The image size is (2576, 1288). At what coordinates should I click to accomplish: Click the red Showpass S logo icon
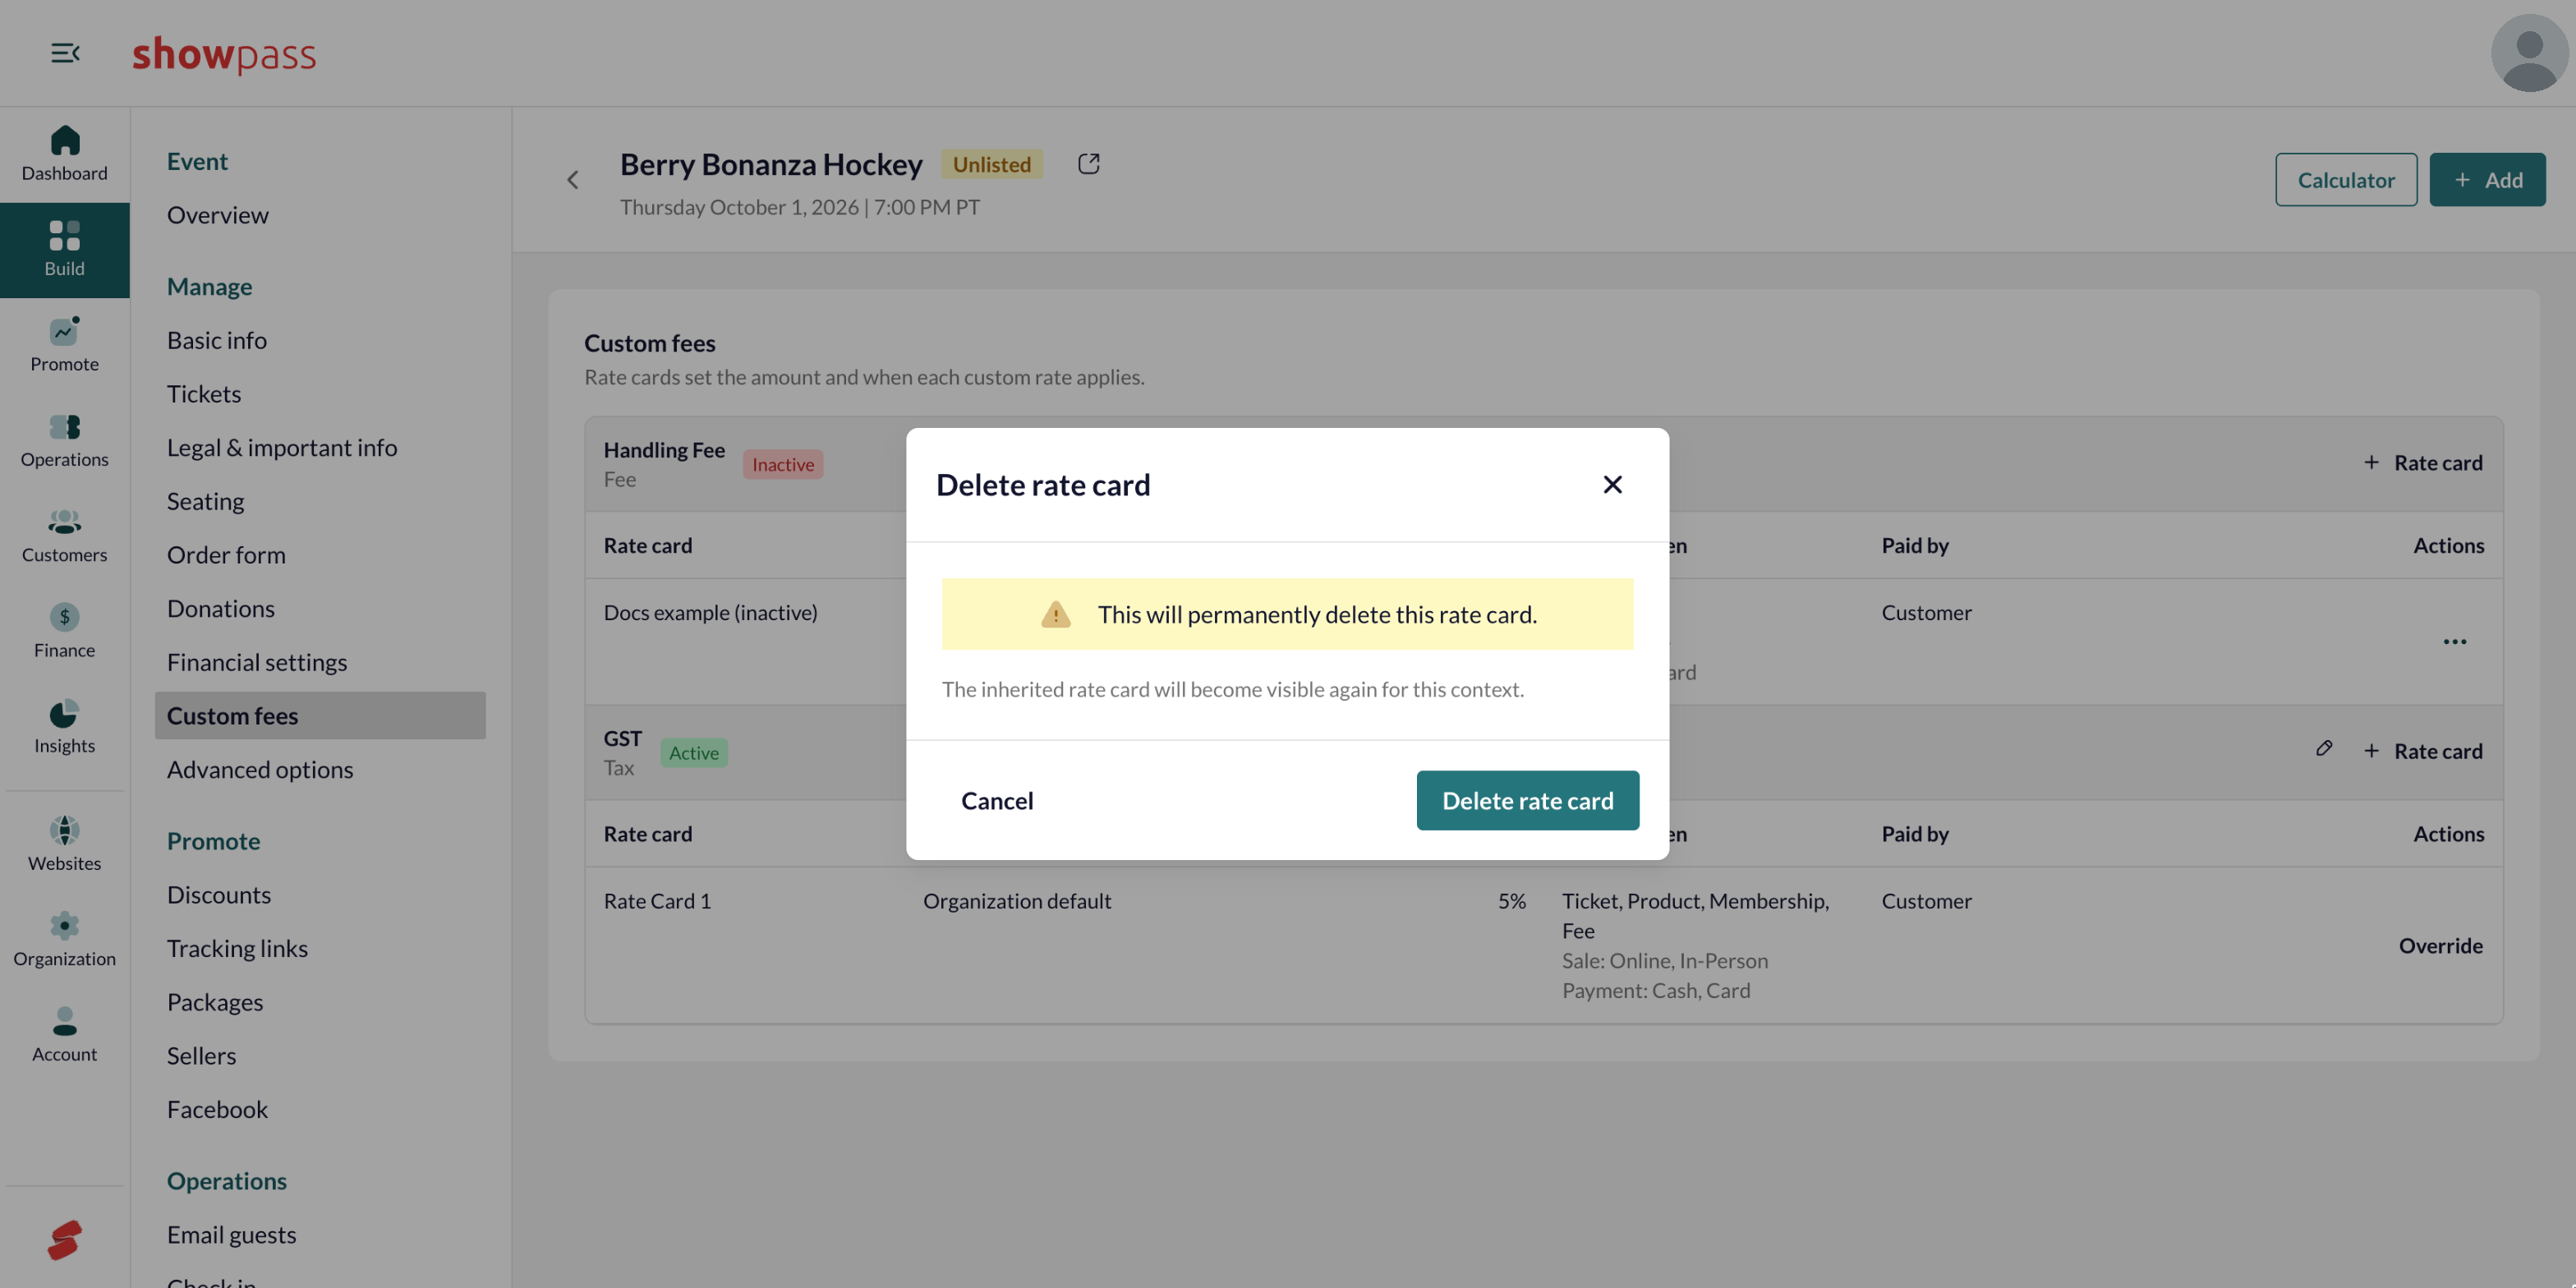[64, 1240]
